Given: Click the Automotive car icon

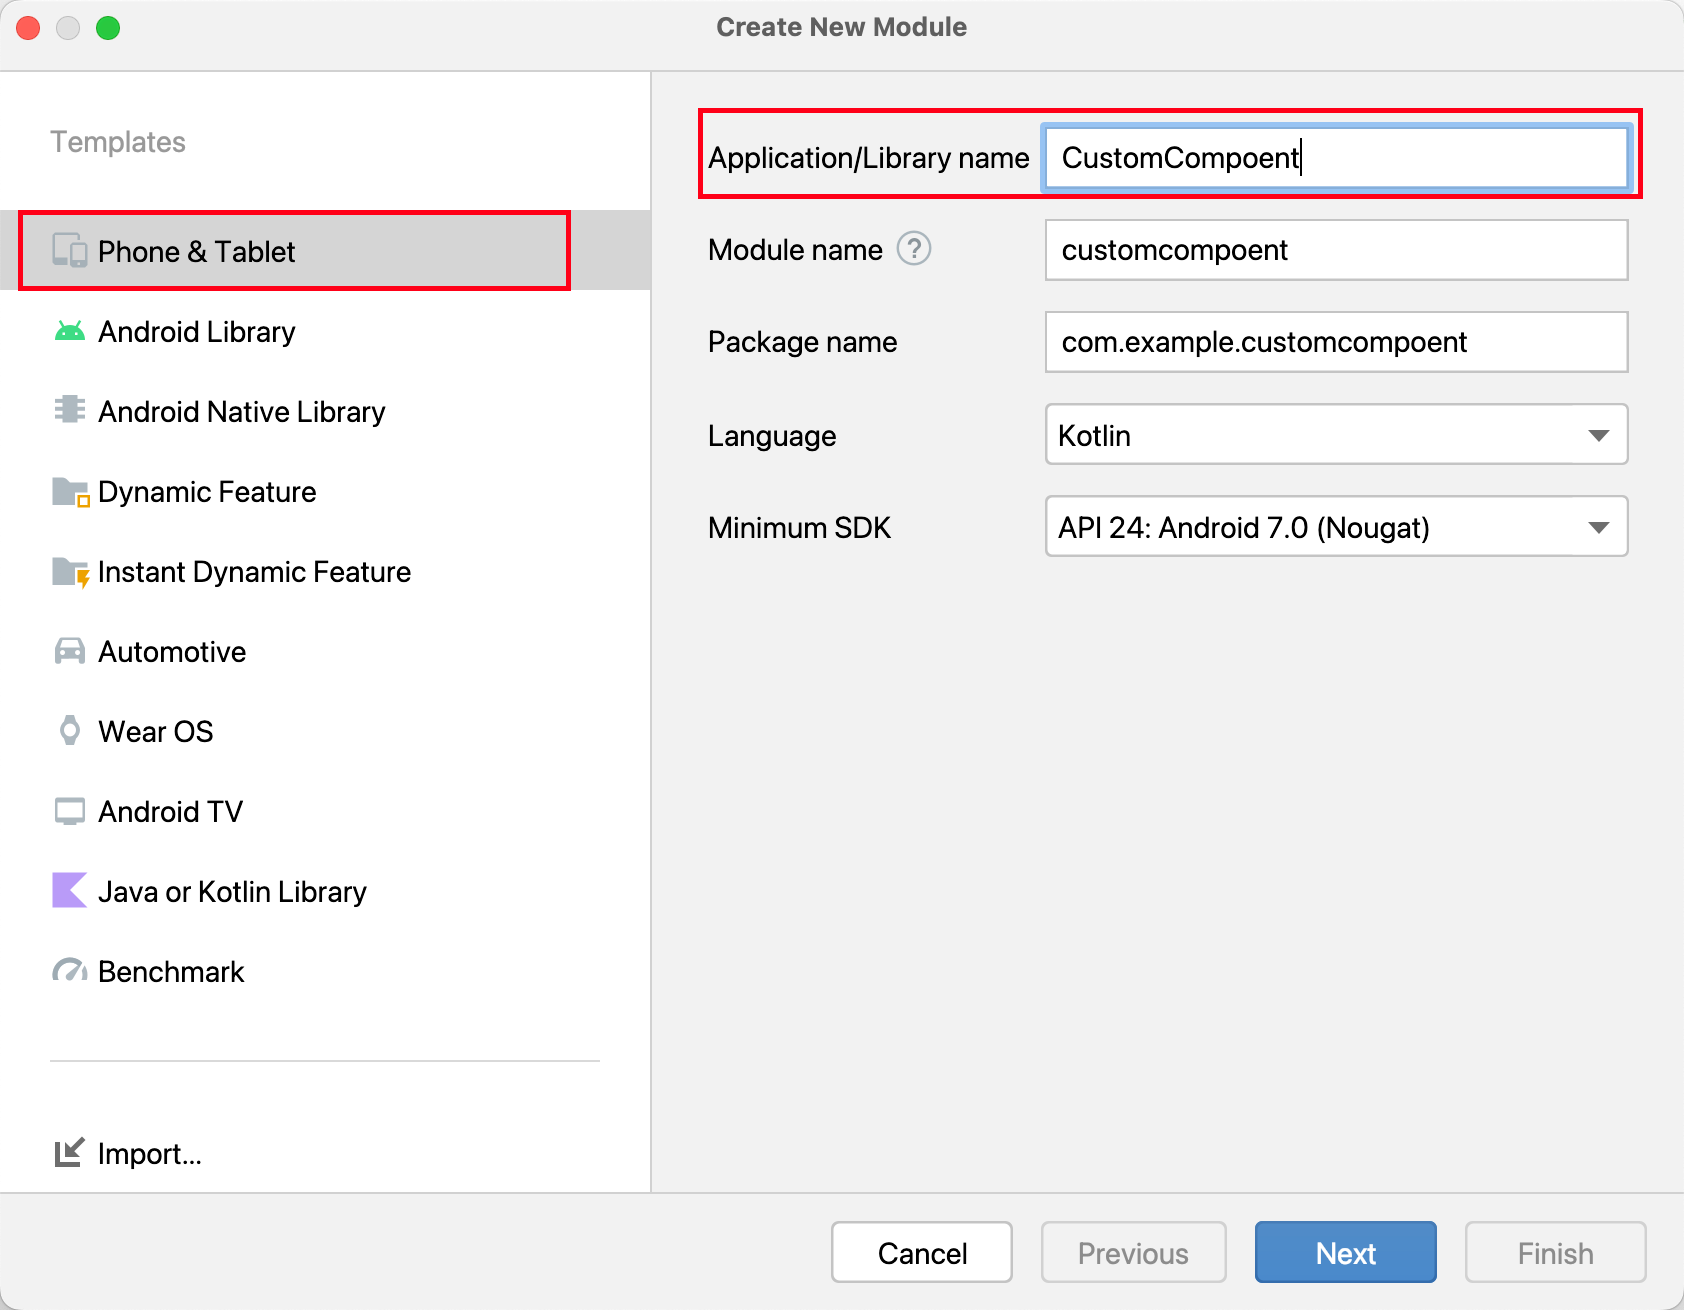Looking at the screenshot, I should click(69, 651).
